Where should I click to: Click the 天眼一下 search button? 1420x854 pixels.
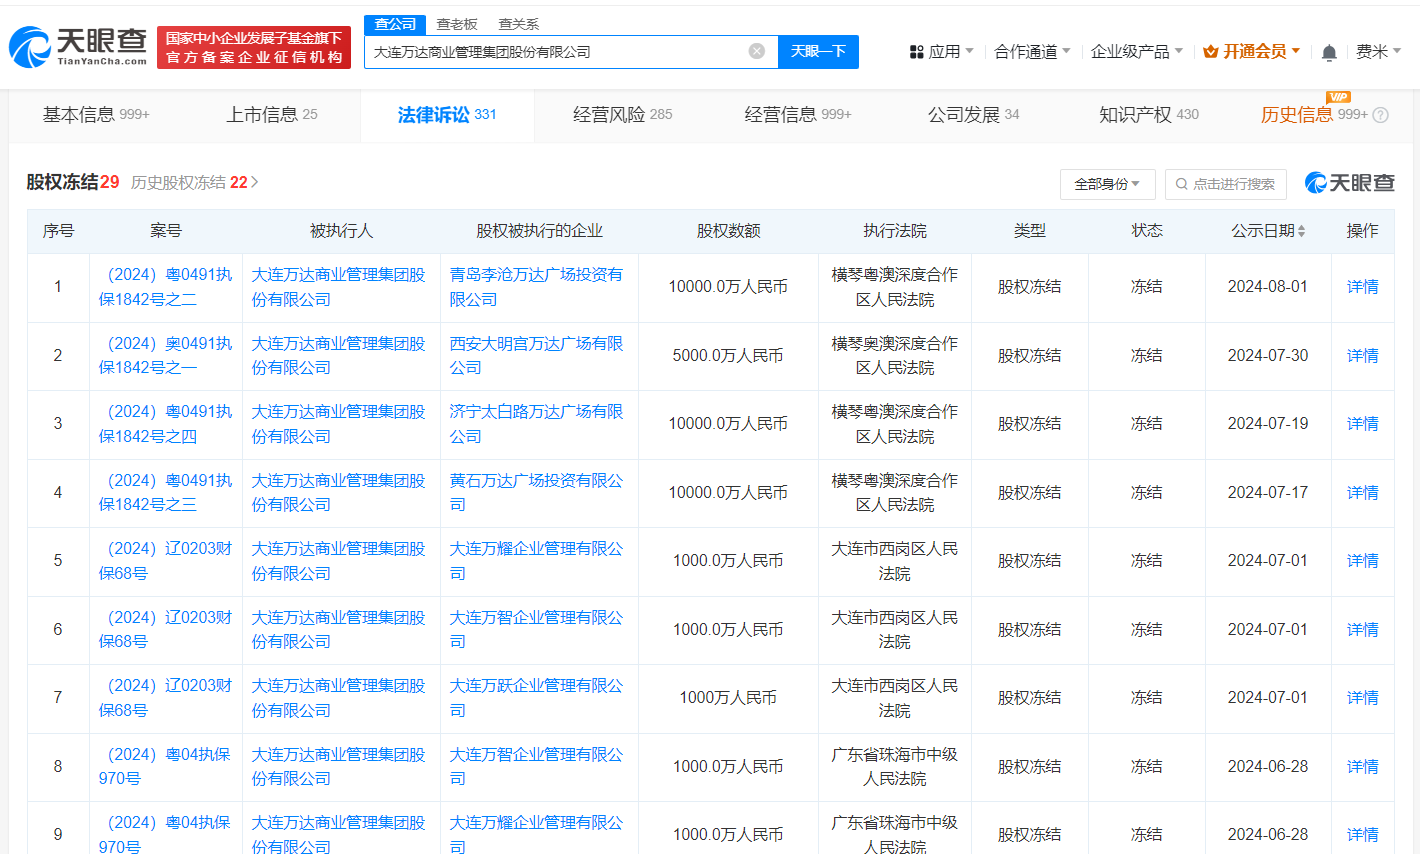[x=818, y=51]
